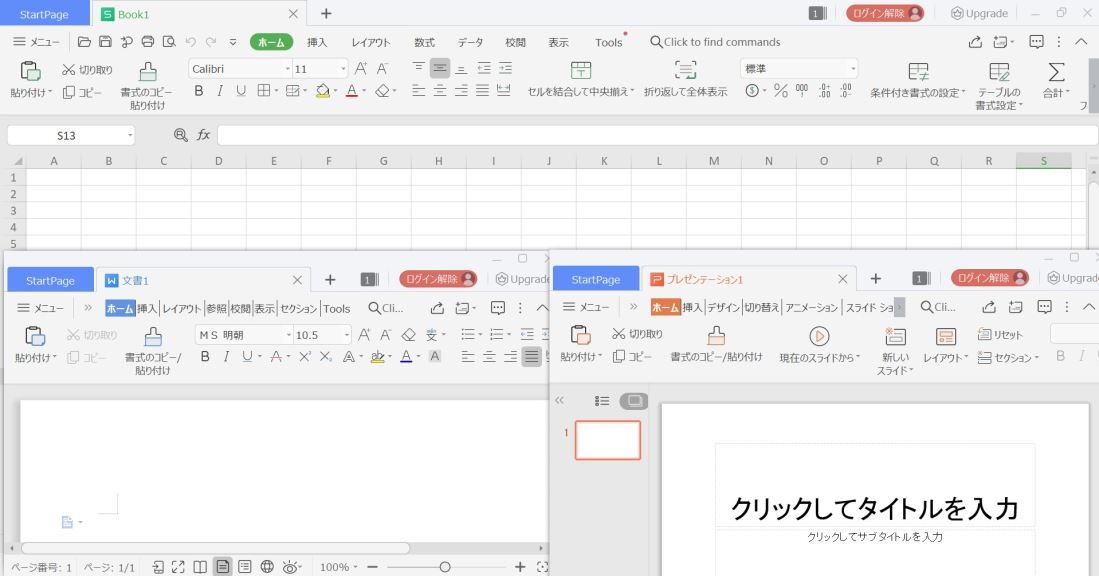Screen dimensions: 1099x576
Task: Apply fill color in the spreadsheet toolbar
Action: click(322, 91)
